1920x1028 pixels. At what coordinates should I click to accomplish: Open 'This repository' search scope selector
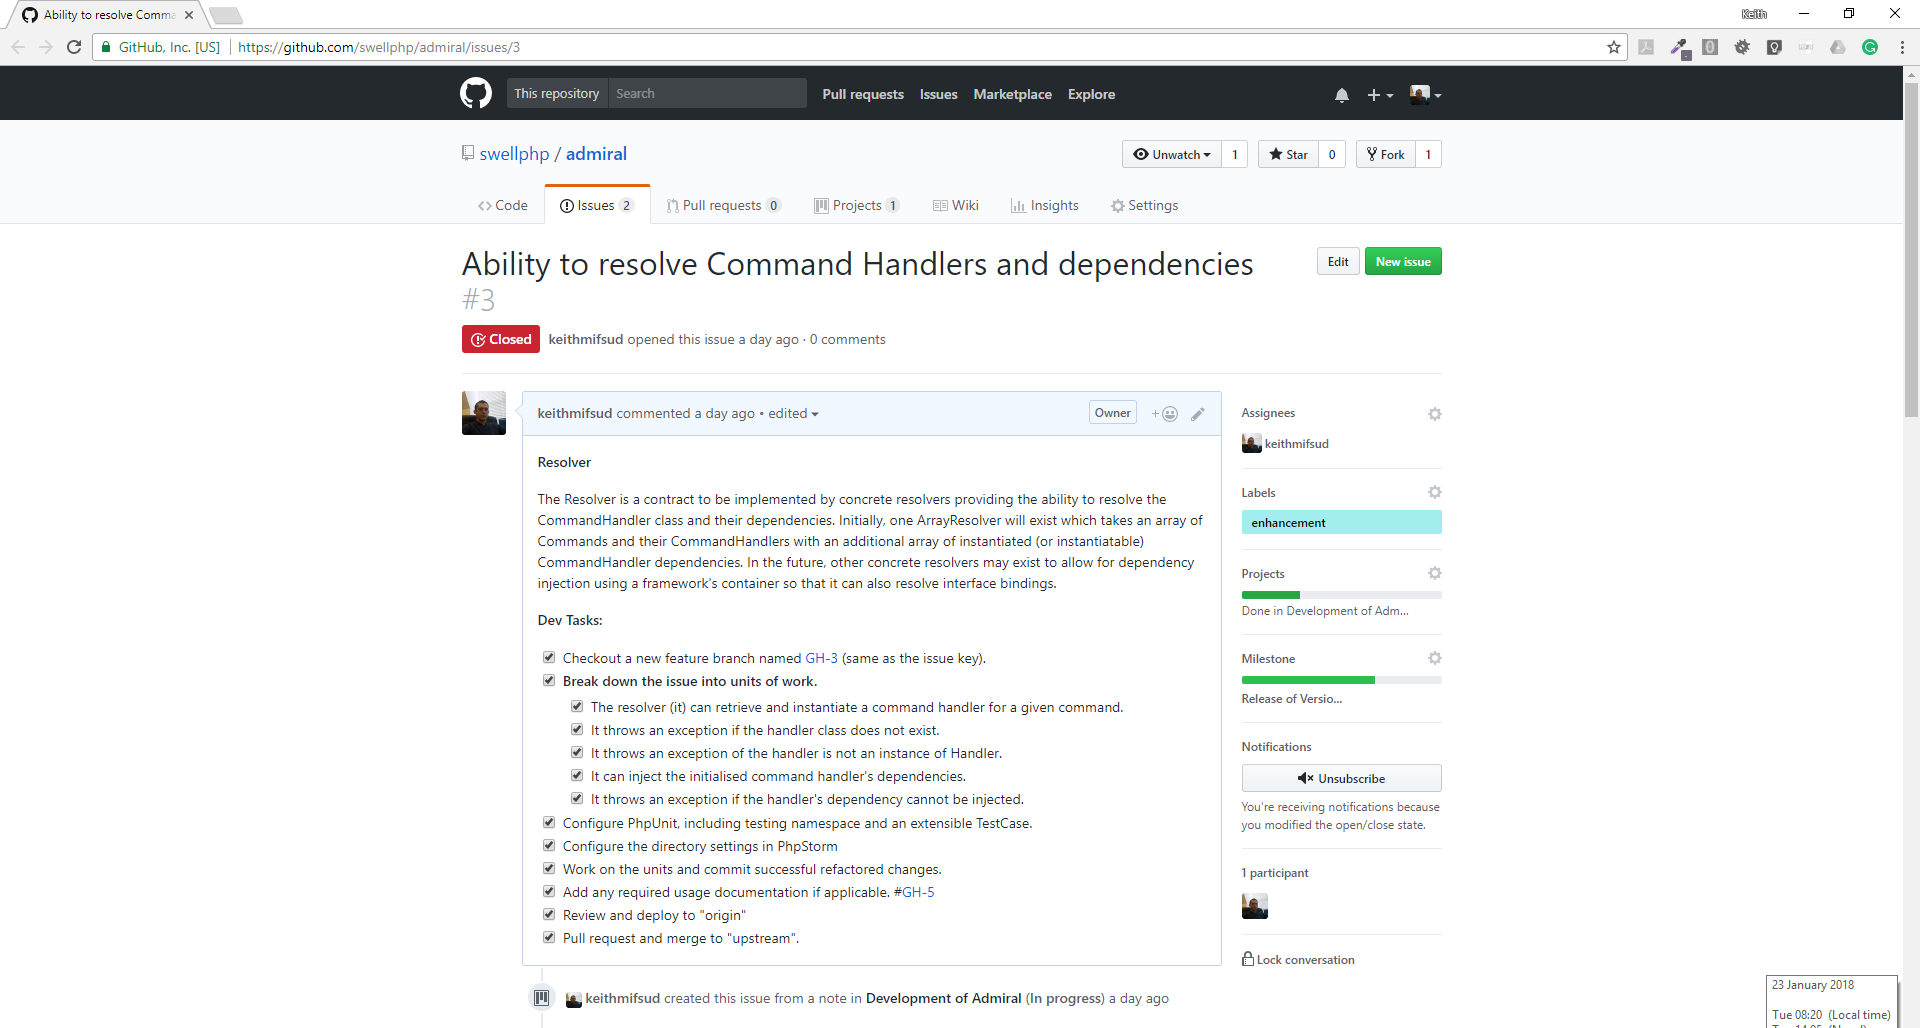(x=557, y=93)
